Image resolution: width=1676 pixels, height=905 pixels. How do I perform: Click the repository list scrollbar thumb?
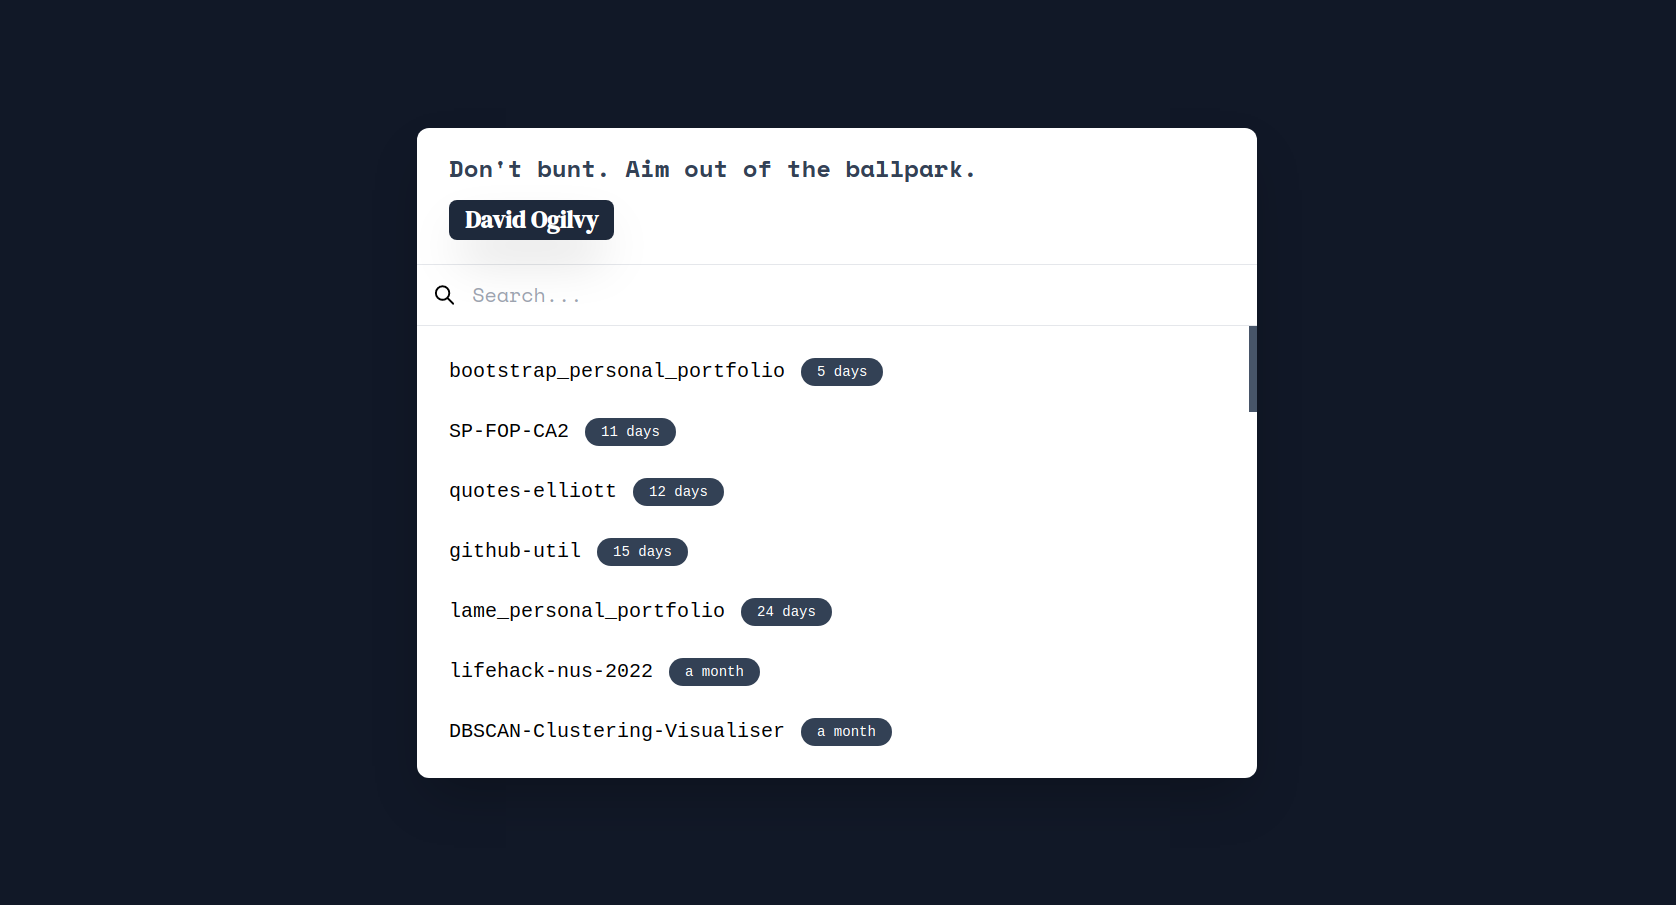1253,369
